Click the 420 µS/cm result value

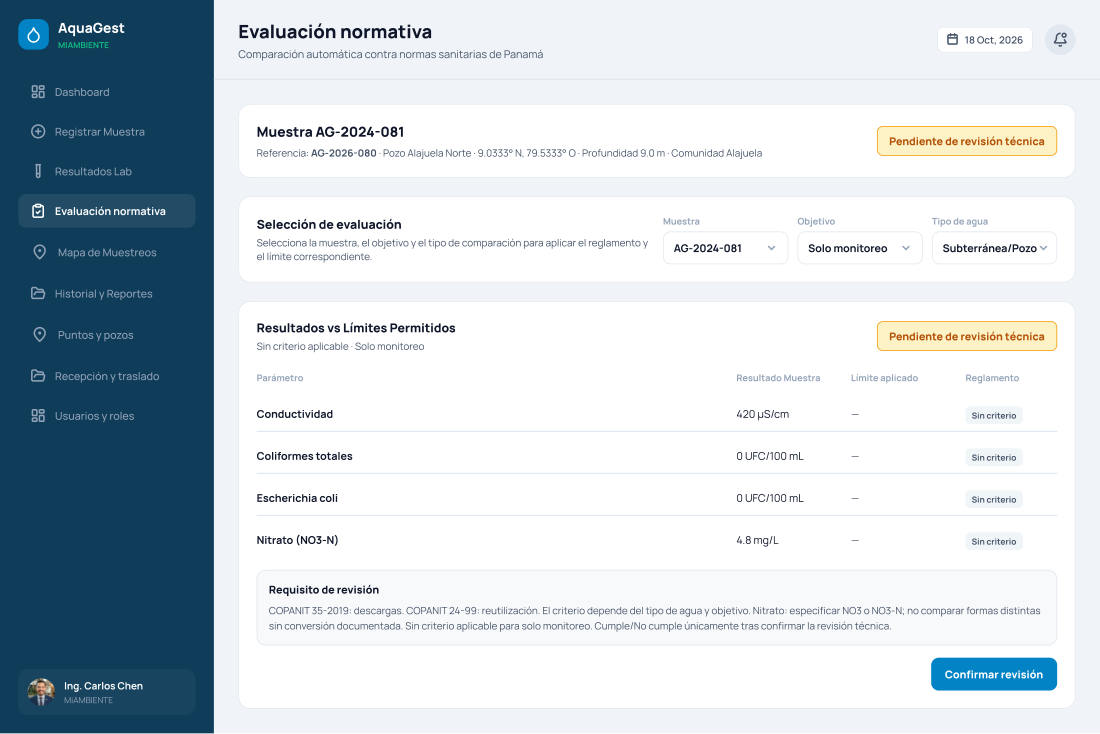pyautogui.click(x=763, y=414)
